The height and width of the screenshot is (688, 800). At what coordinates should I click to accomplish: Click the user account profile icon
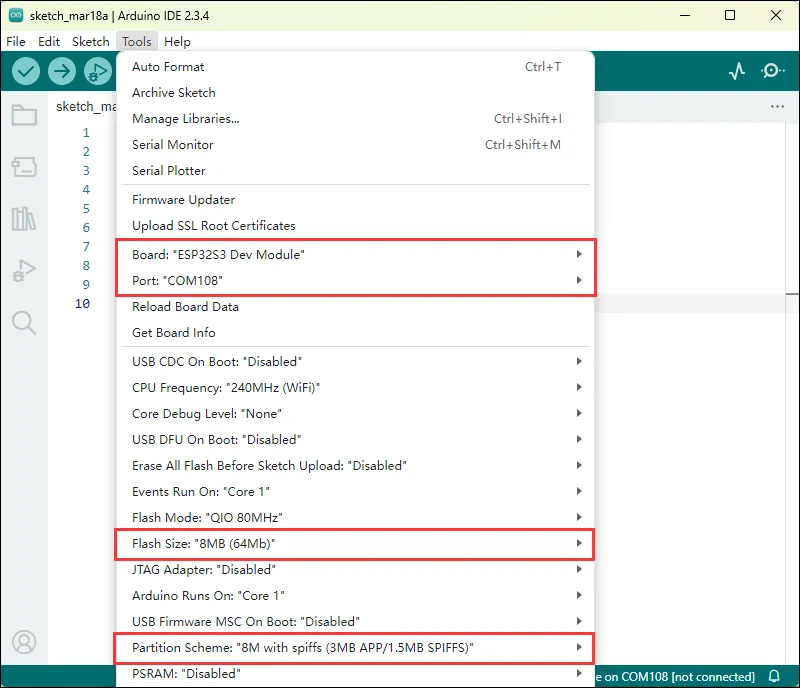tap(24, 642)
